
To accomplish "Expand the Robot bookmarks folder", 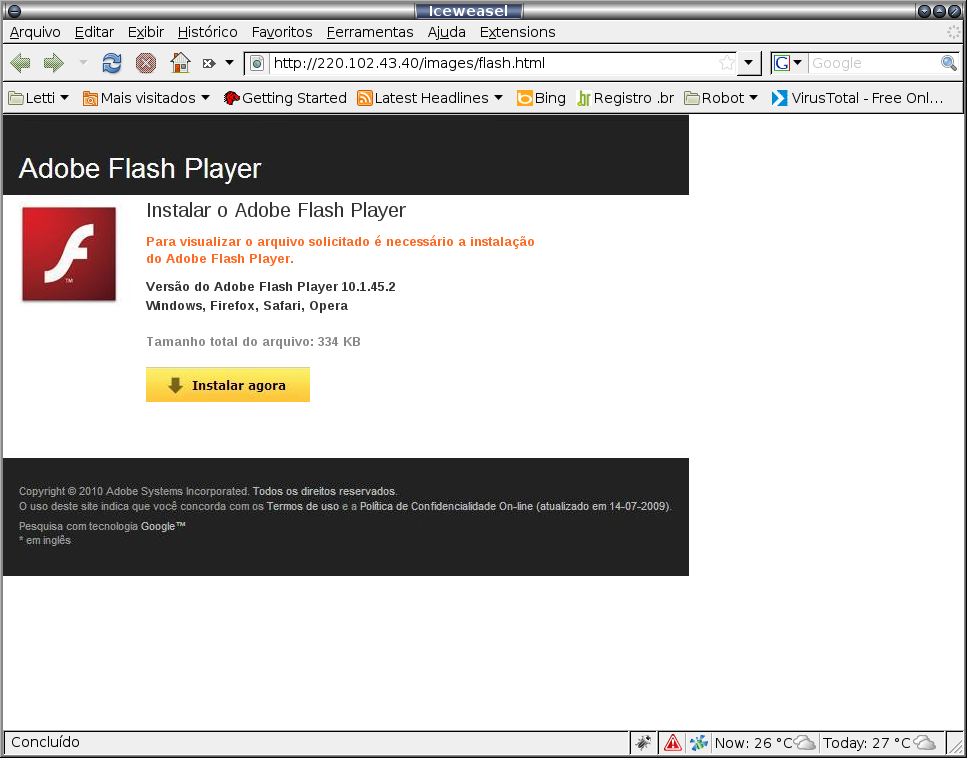I will (x=721, y=98).
